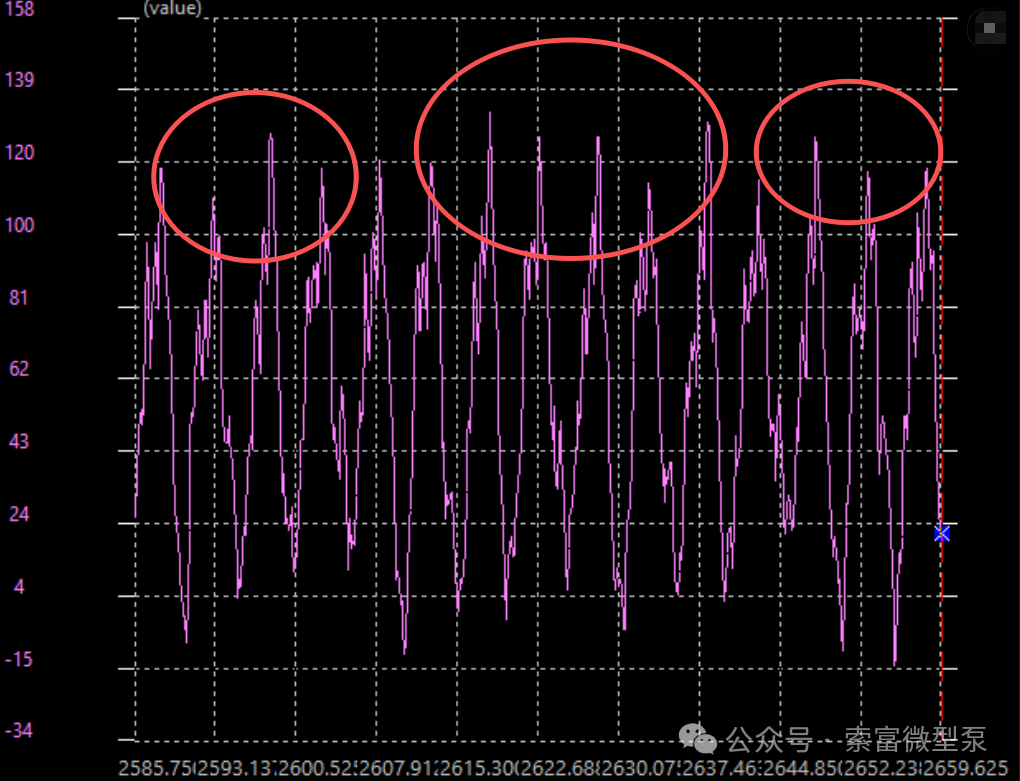Click the gray square icon top-right

[x=989, y=28]
